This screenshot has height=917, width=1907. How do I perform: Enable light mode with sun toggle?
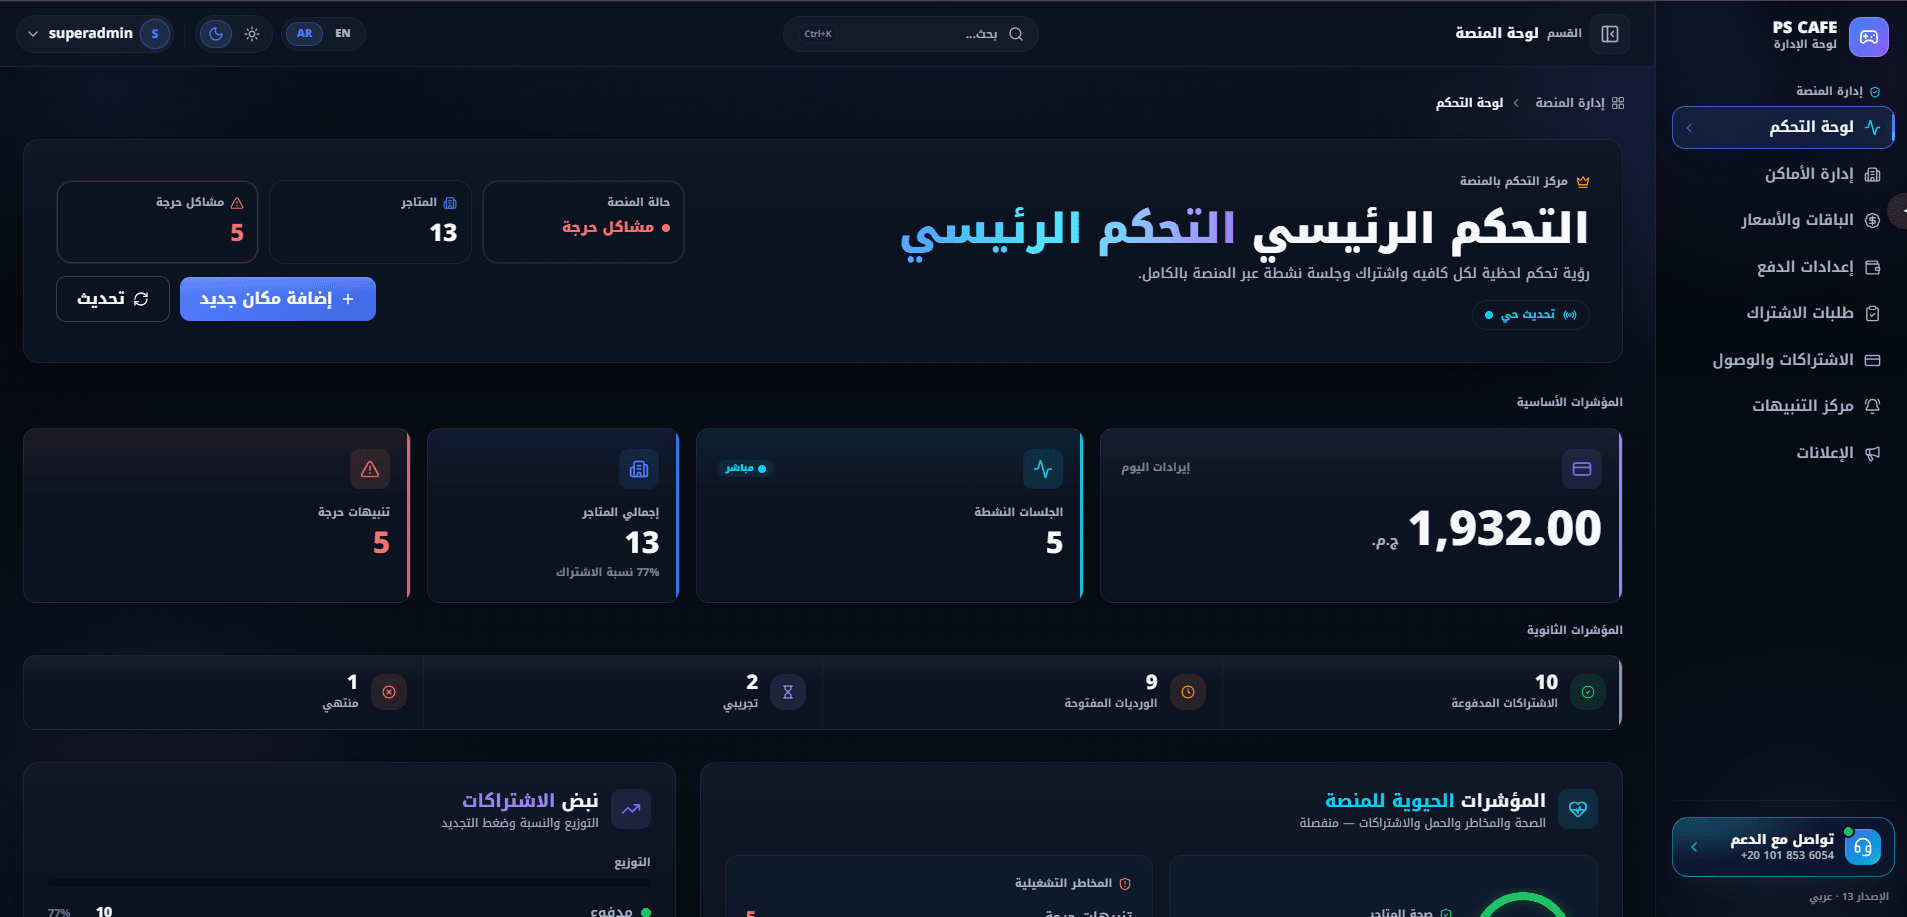click(x=252, y=34)
